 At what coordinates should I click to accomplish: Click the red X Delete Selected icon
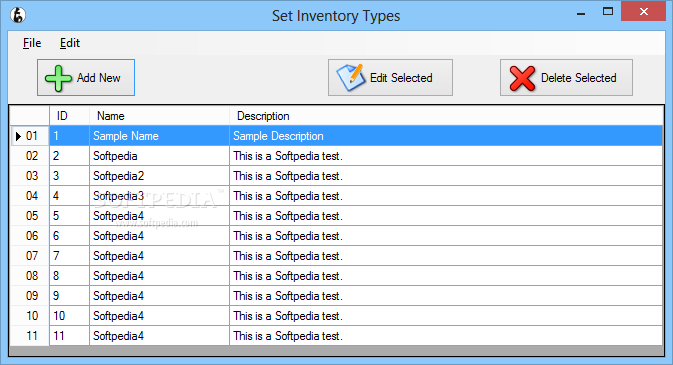(x=522, y=78)
